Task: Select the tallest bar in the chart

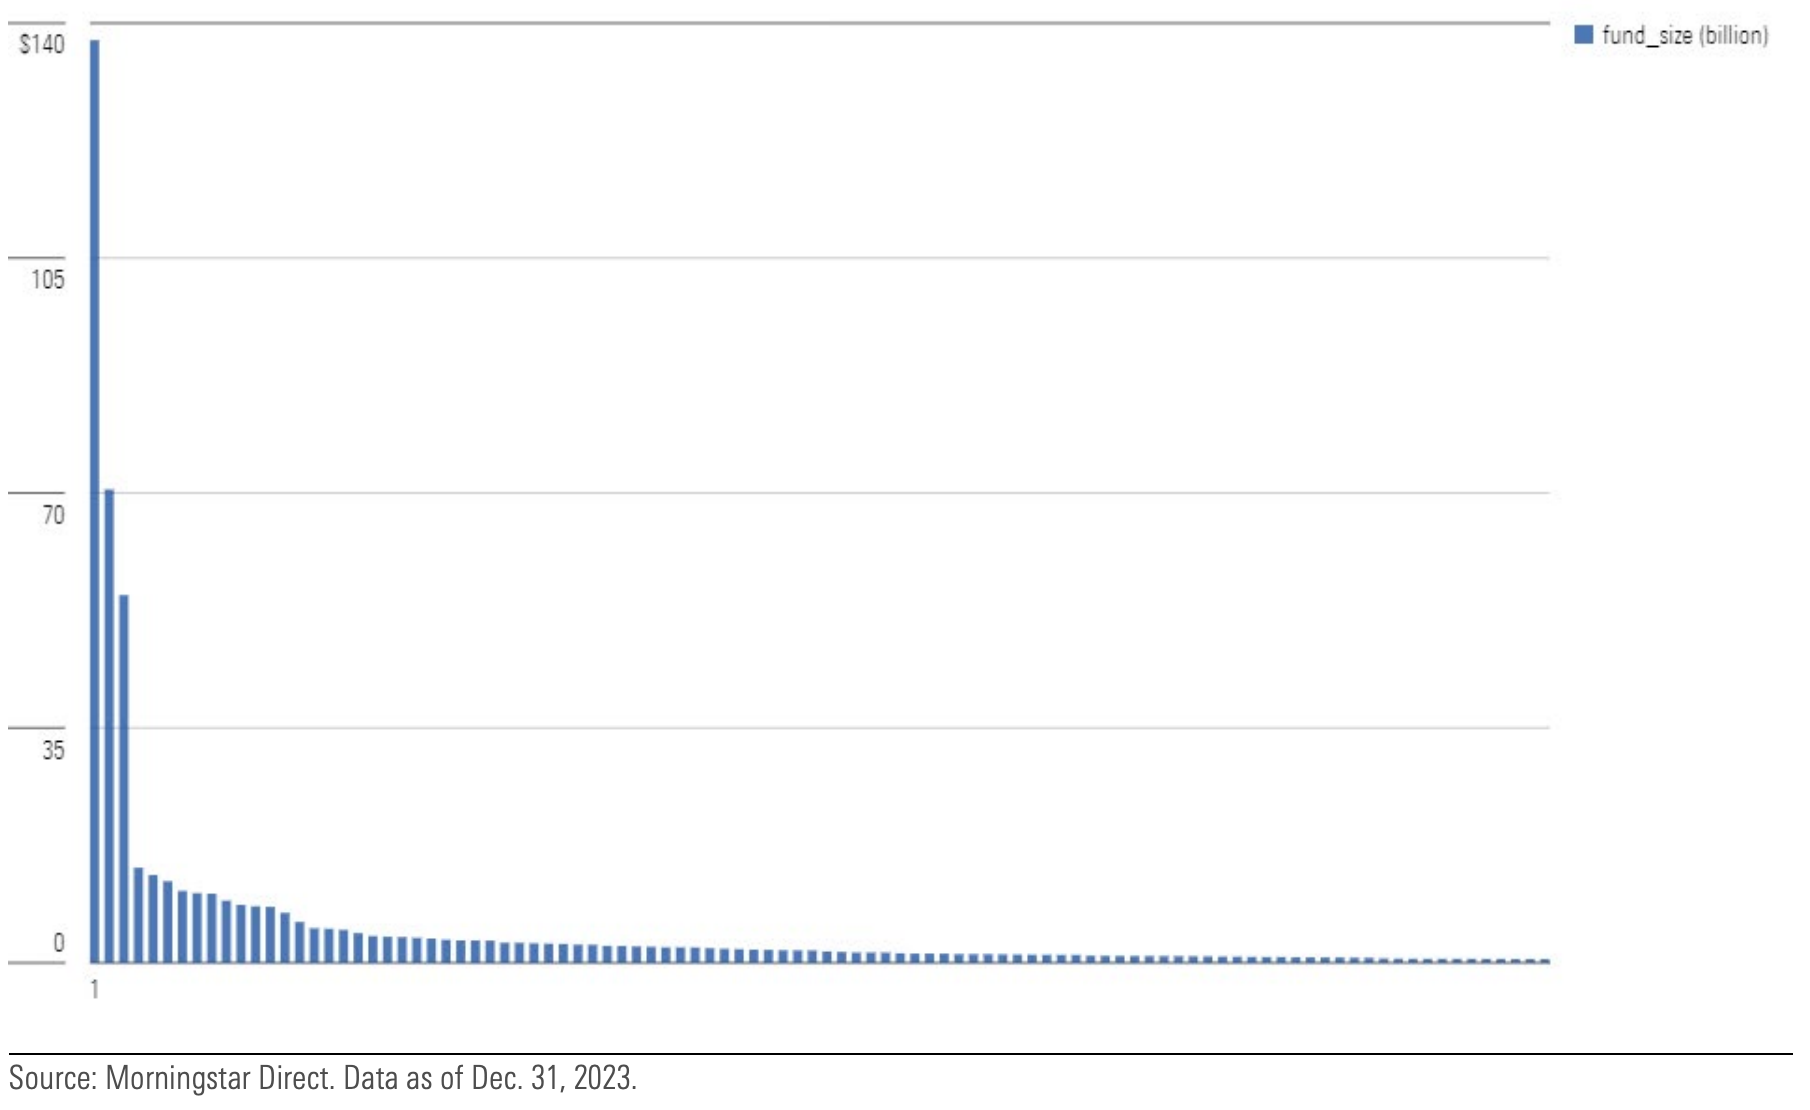Action: 94,500
